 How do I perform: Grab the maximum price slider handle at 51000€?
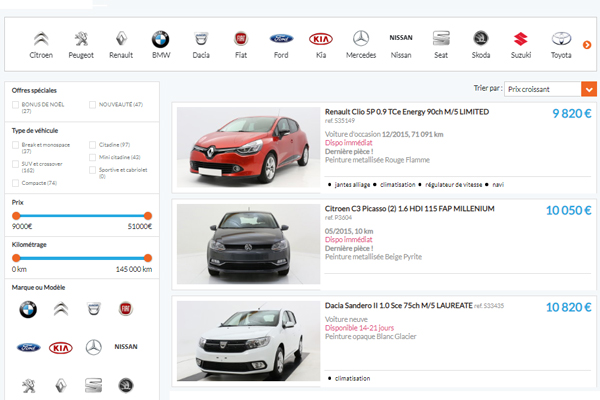click(148, 216)
